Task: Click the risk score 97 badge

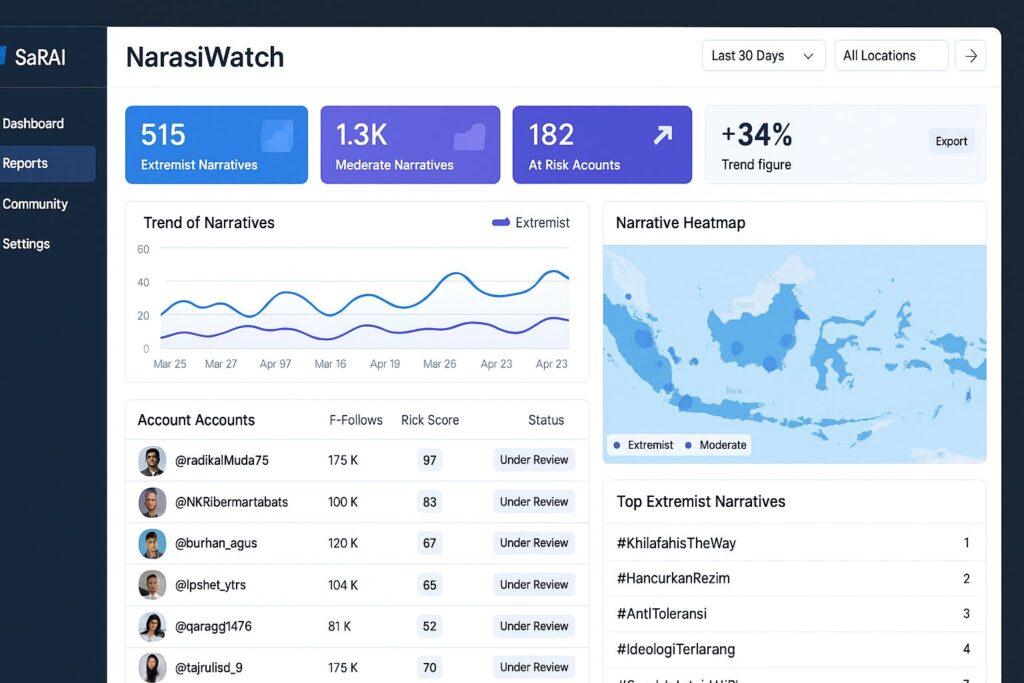Action: coord(430,461)
